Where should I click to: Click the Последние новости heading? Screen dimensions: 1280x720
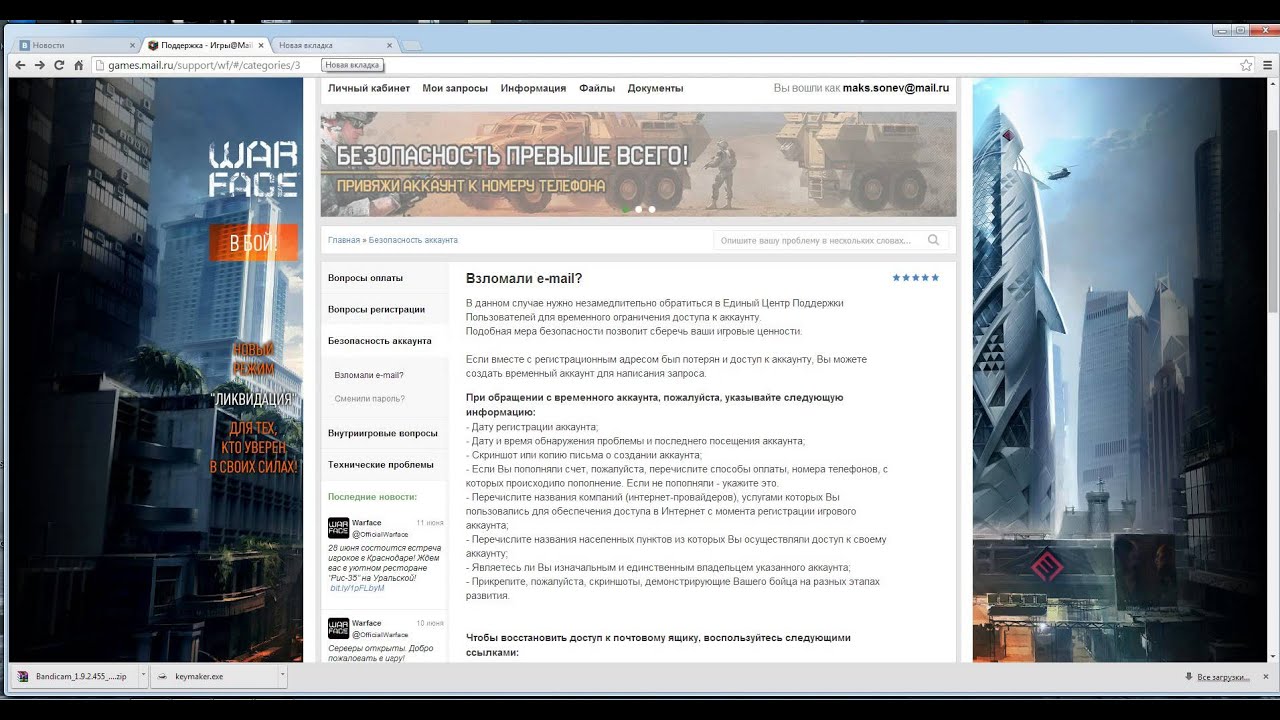pos(372,497)
